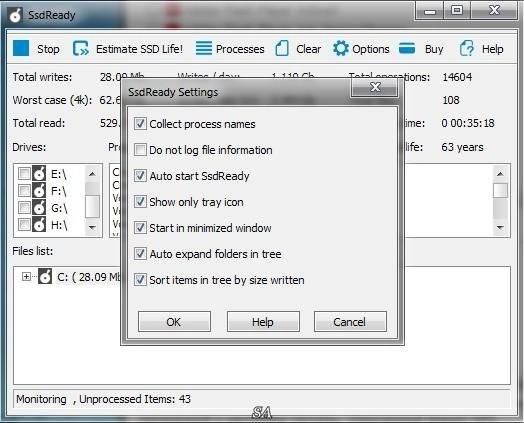Click the G:\ drive disk icon
The width and height of the screenshot is (524, 423).
(39, 207)
